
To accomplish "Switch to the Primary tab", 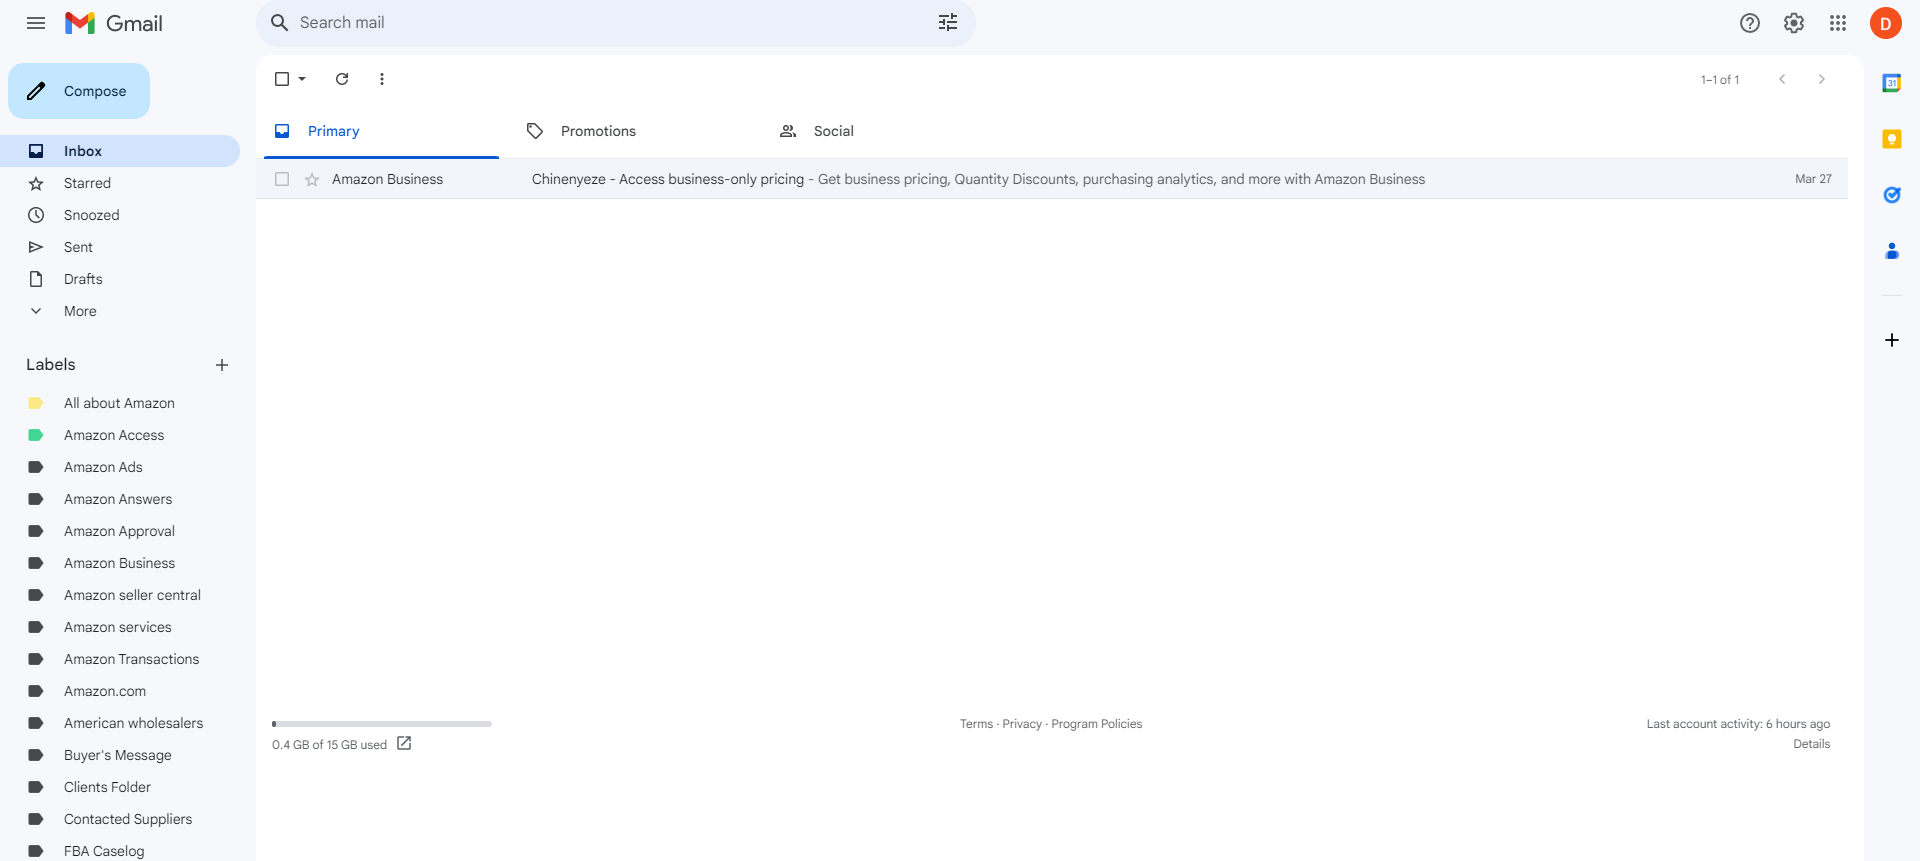I will (381, 131).
